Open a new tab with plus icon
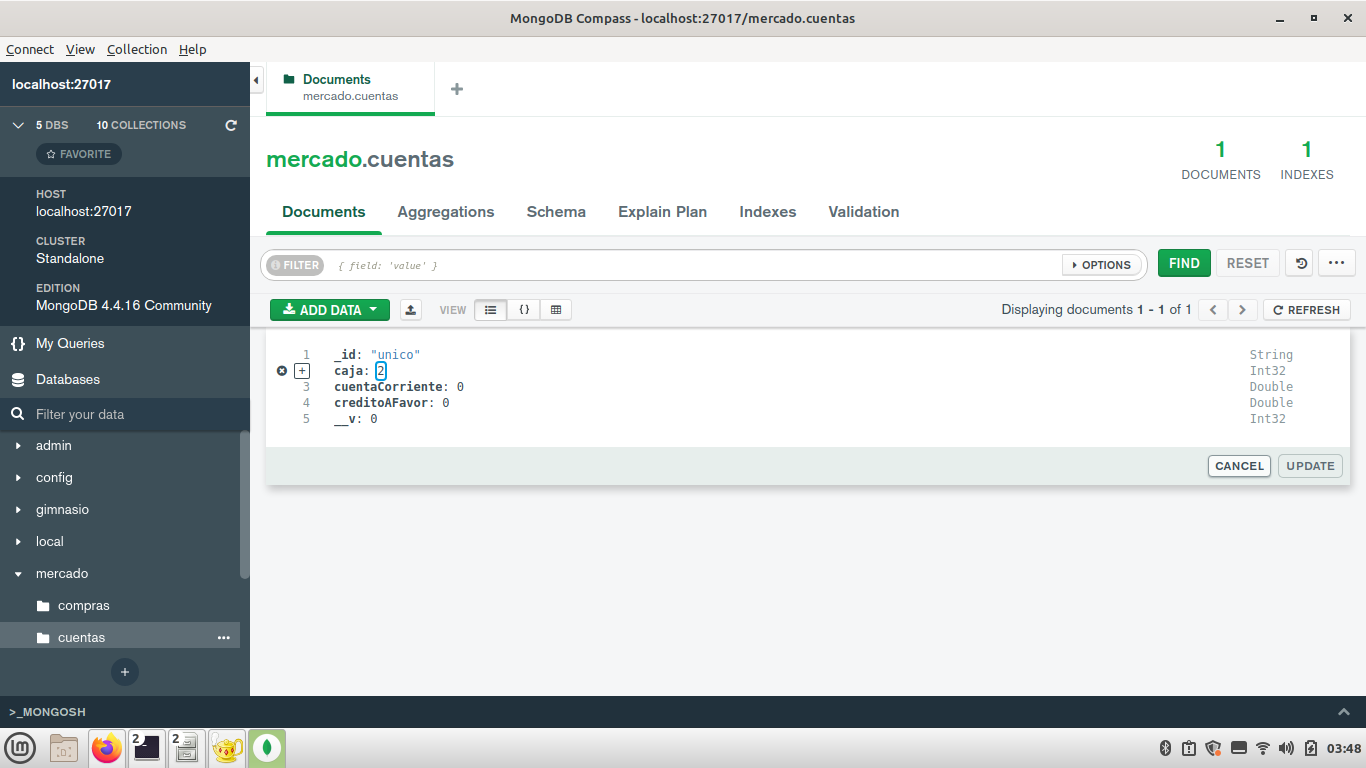This screenshot has height=768, width=1366. 457,89
